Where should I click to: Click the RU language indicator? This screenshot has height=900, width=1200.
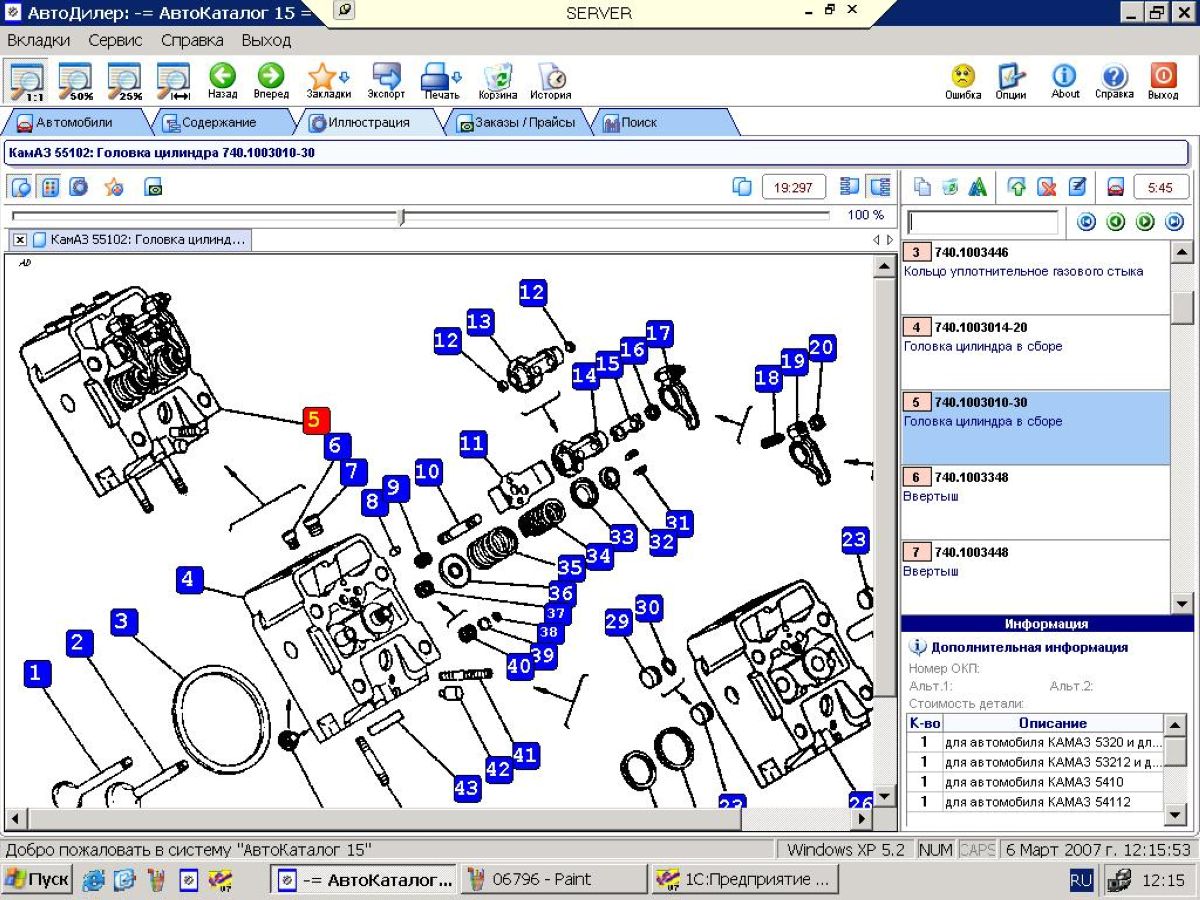pos(1081,880)
